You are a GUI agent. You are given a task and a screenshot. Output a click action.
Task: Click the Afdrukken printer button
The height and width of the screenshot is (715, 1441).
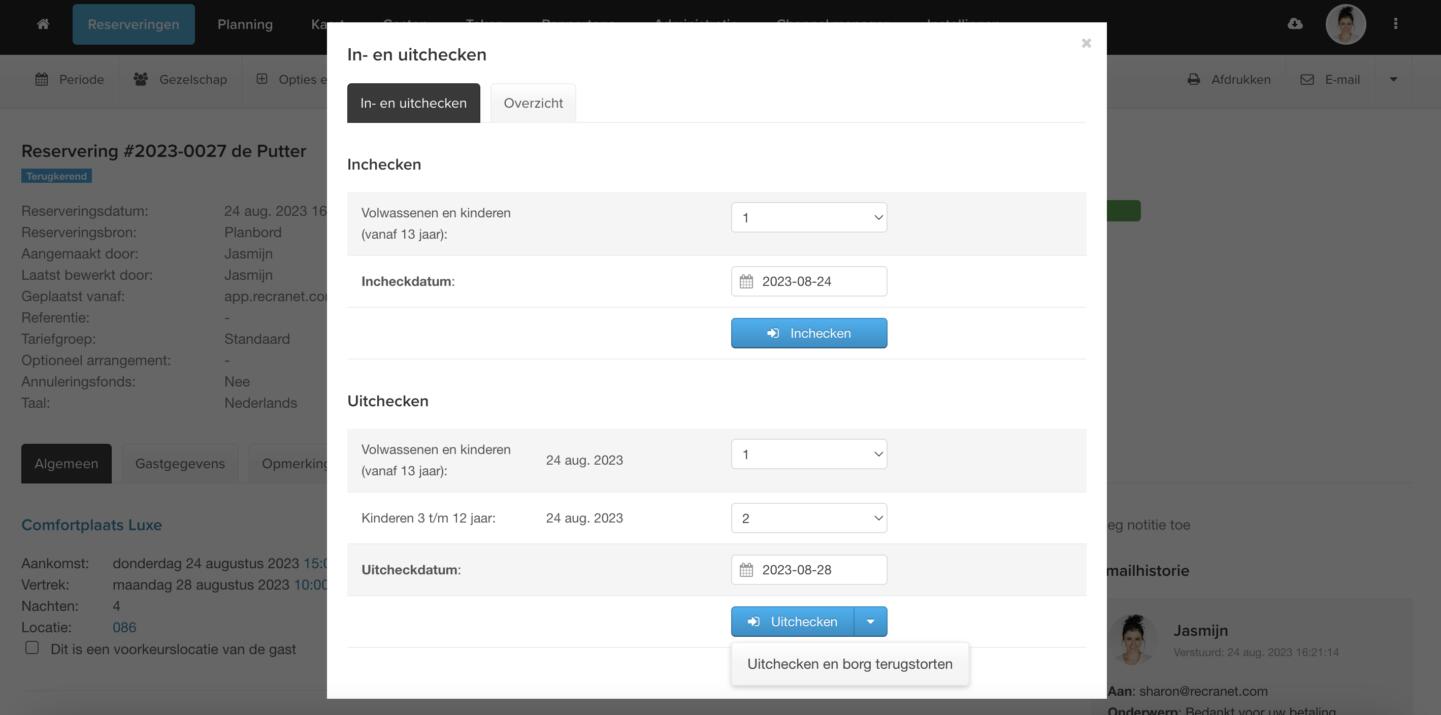tap(1228, 80)
